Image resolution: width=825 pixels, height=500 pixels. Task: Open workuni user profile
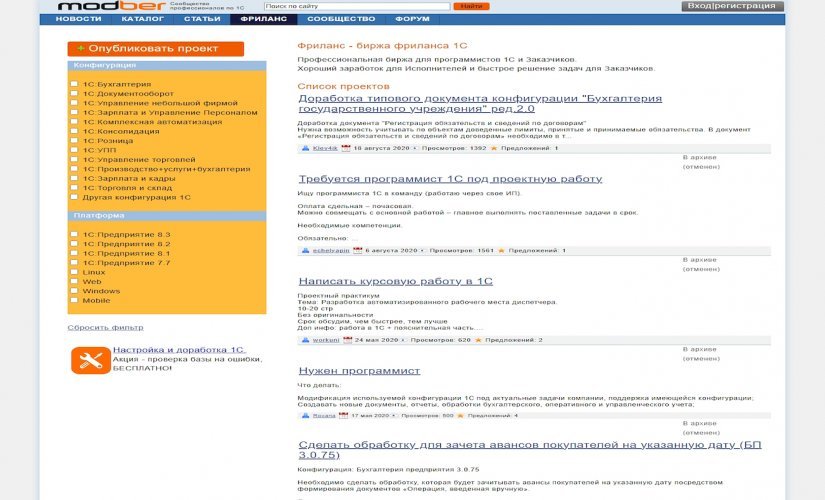[326, 340]
